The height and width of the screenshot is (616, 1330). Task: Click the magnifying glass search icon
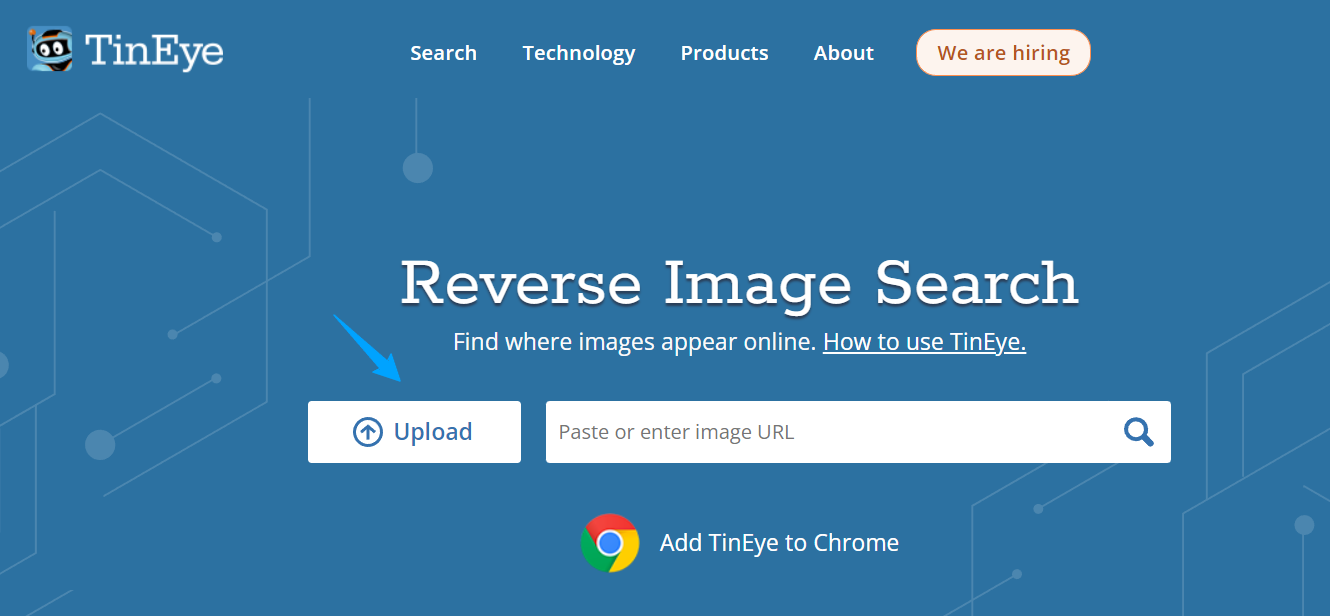click(x=1138, y=432)
